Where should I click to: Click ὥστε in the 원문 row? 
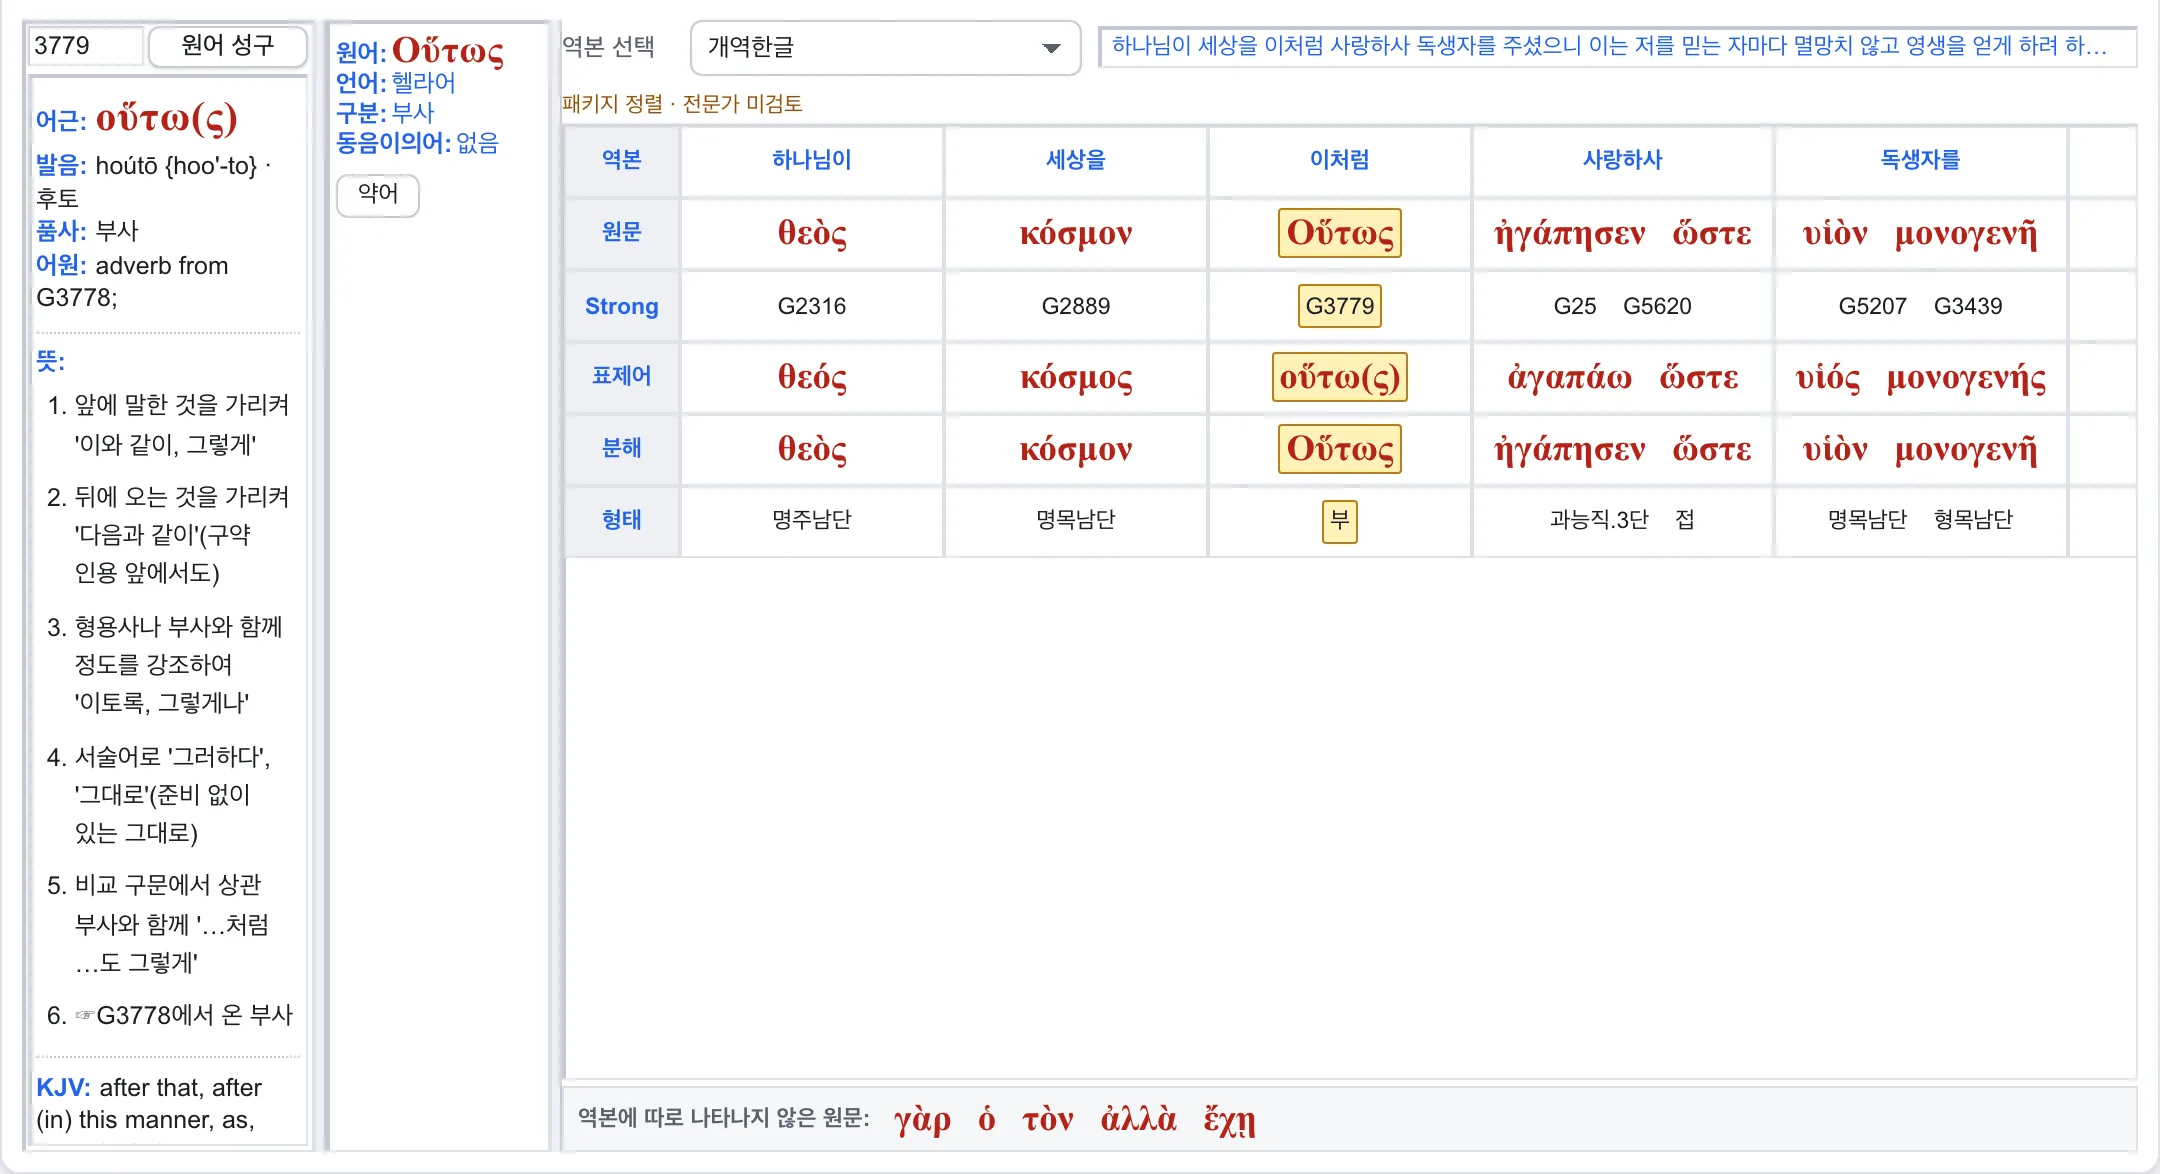pyautogui.click(x=1712, y=233)
